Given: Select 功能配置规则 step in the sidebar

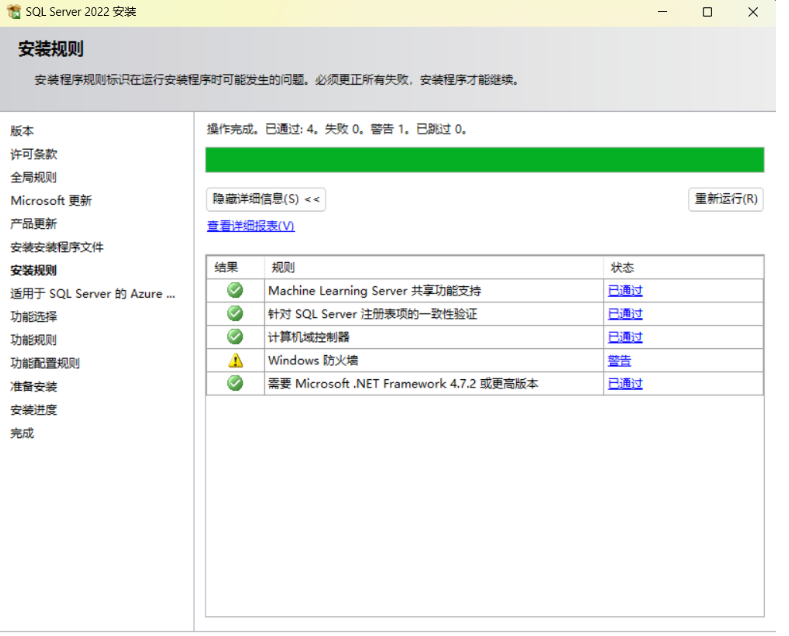Looking at the screenshot, I should click(x=45, y=363).
